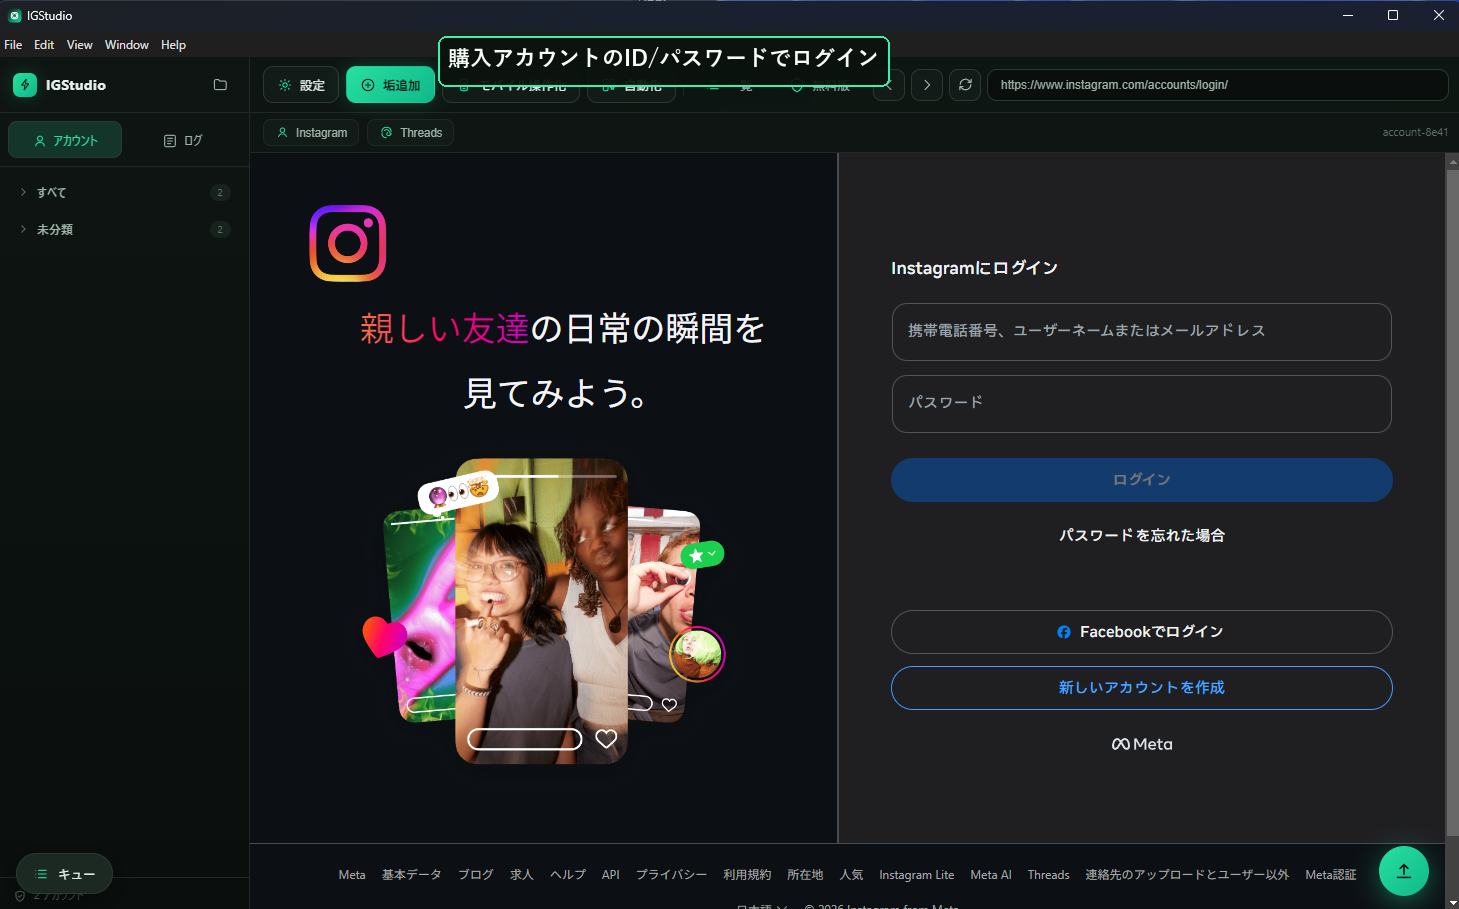Open the 所在地 footer link
Screen dimensions: 1459x909
[805, 875]
